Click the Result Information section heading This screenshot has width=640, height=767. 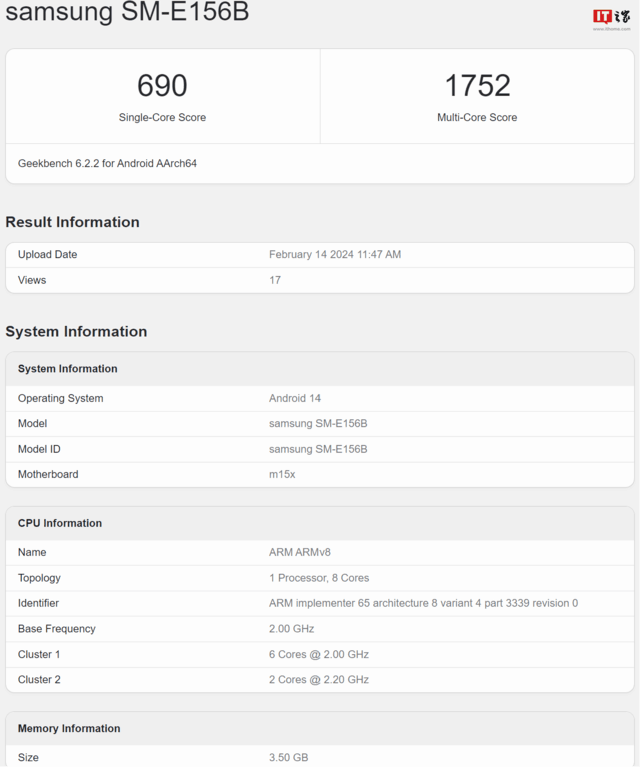(72, 222)
